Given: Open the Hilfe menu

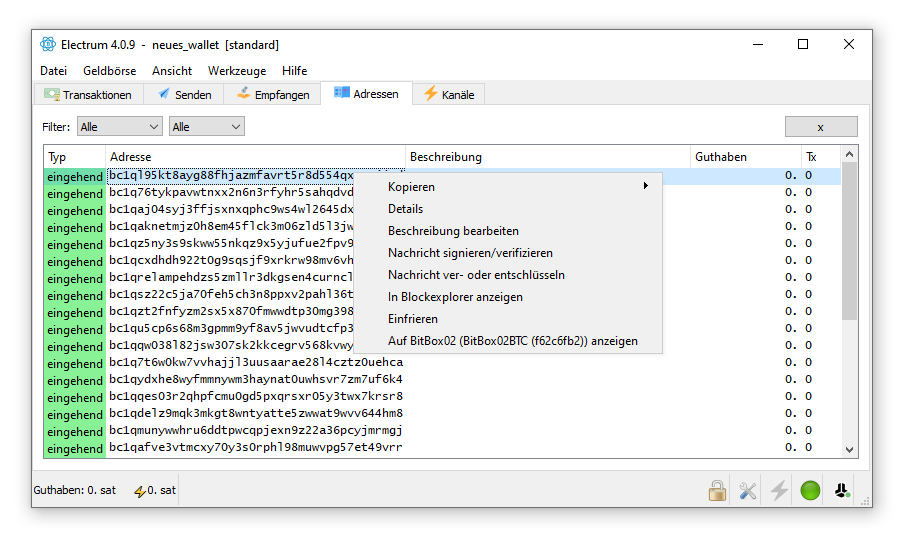Looking at the screenshot, I should 294,71.
